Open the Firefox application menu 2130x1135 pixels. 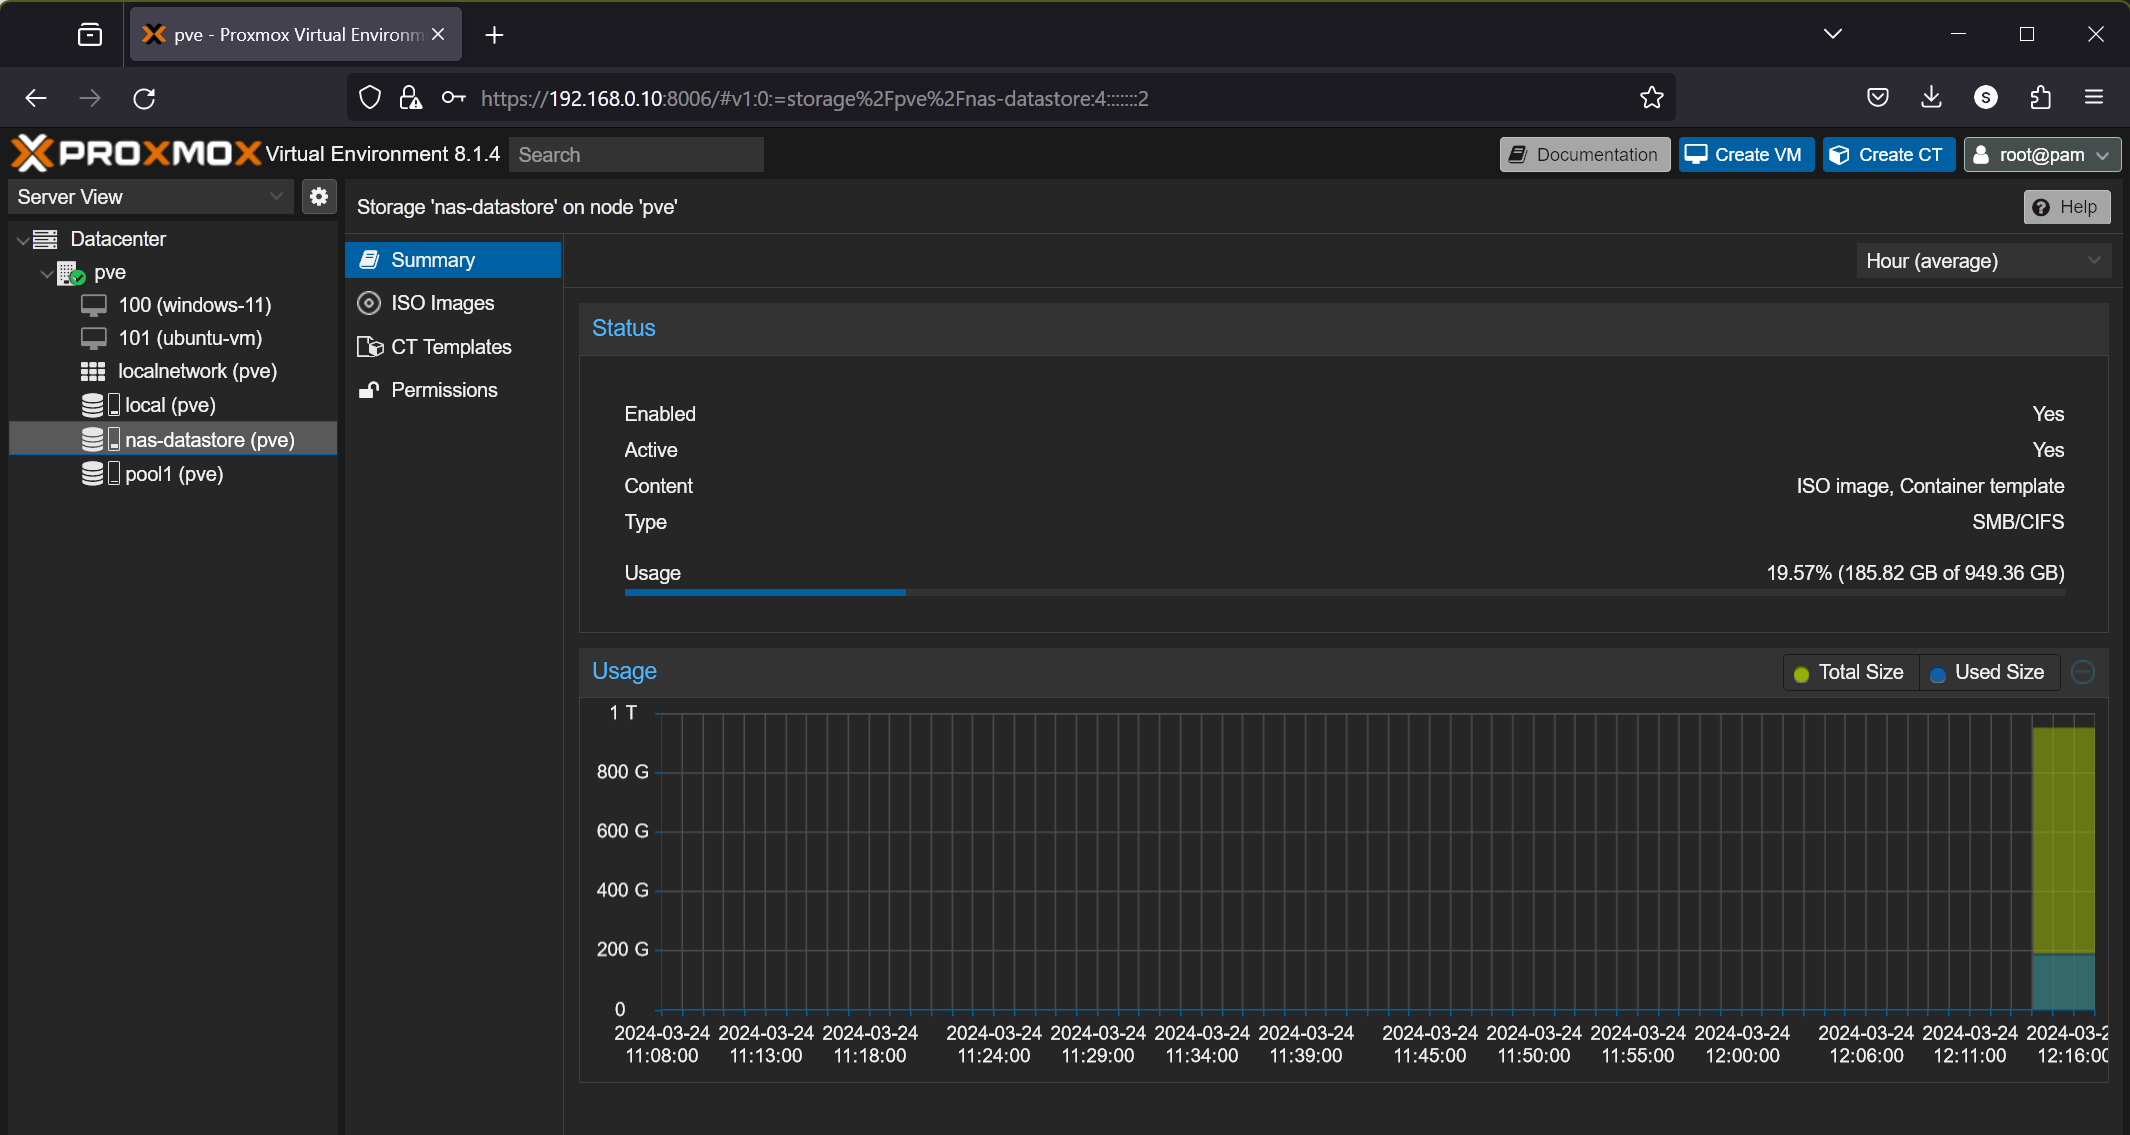coord(2094,97)
